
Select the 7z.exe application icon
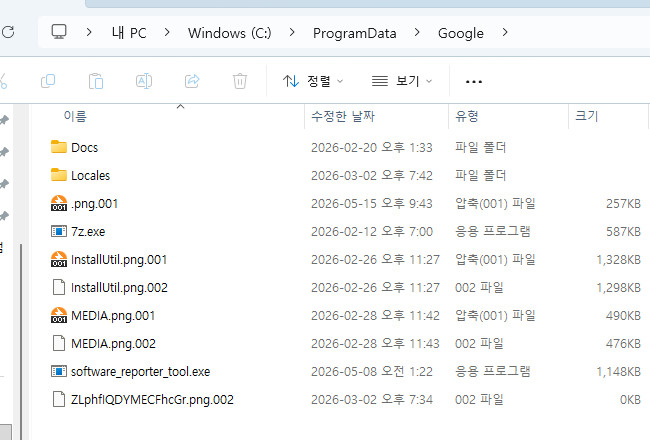(x=59, y=231)
